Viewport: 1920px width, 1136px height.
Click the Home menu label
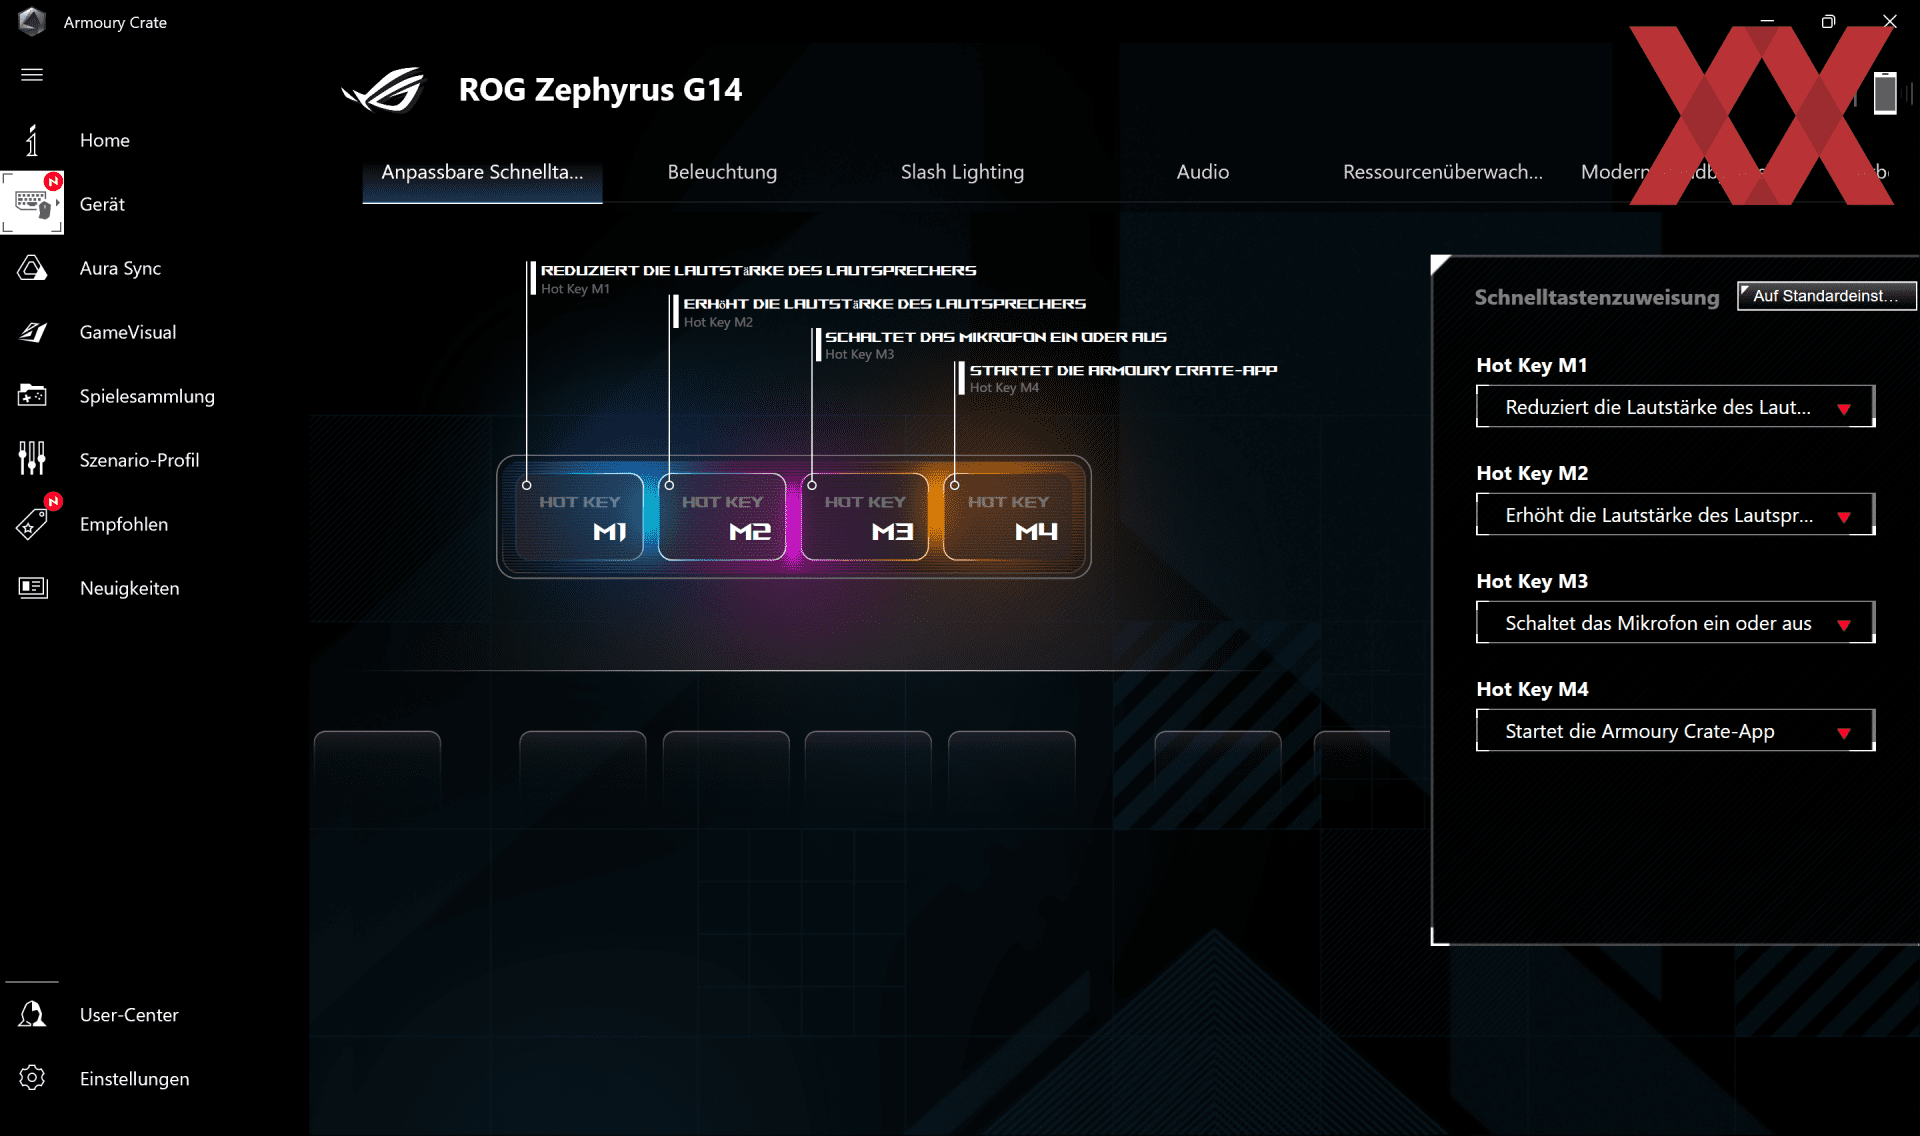pos(105,140)
